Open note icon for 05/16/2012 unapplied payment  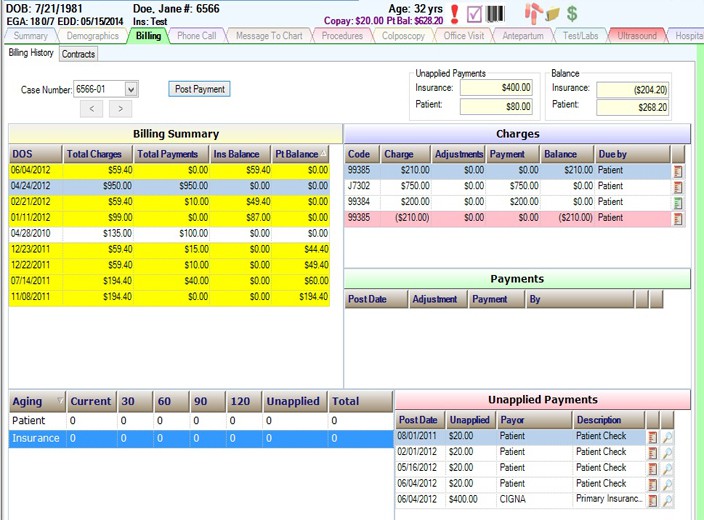coord(653,468)
